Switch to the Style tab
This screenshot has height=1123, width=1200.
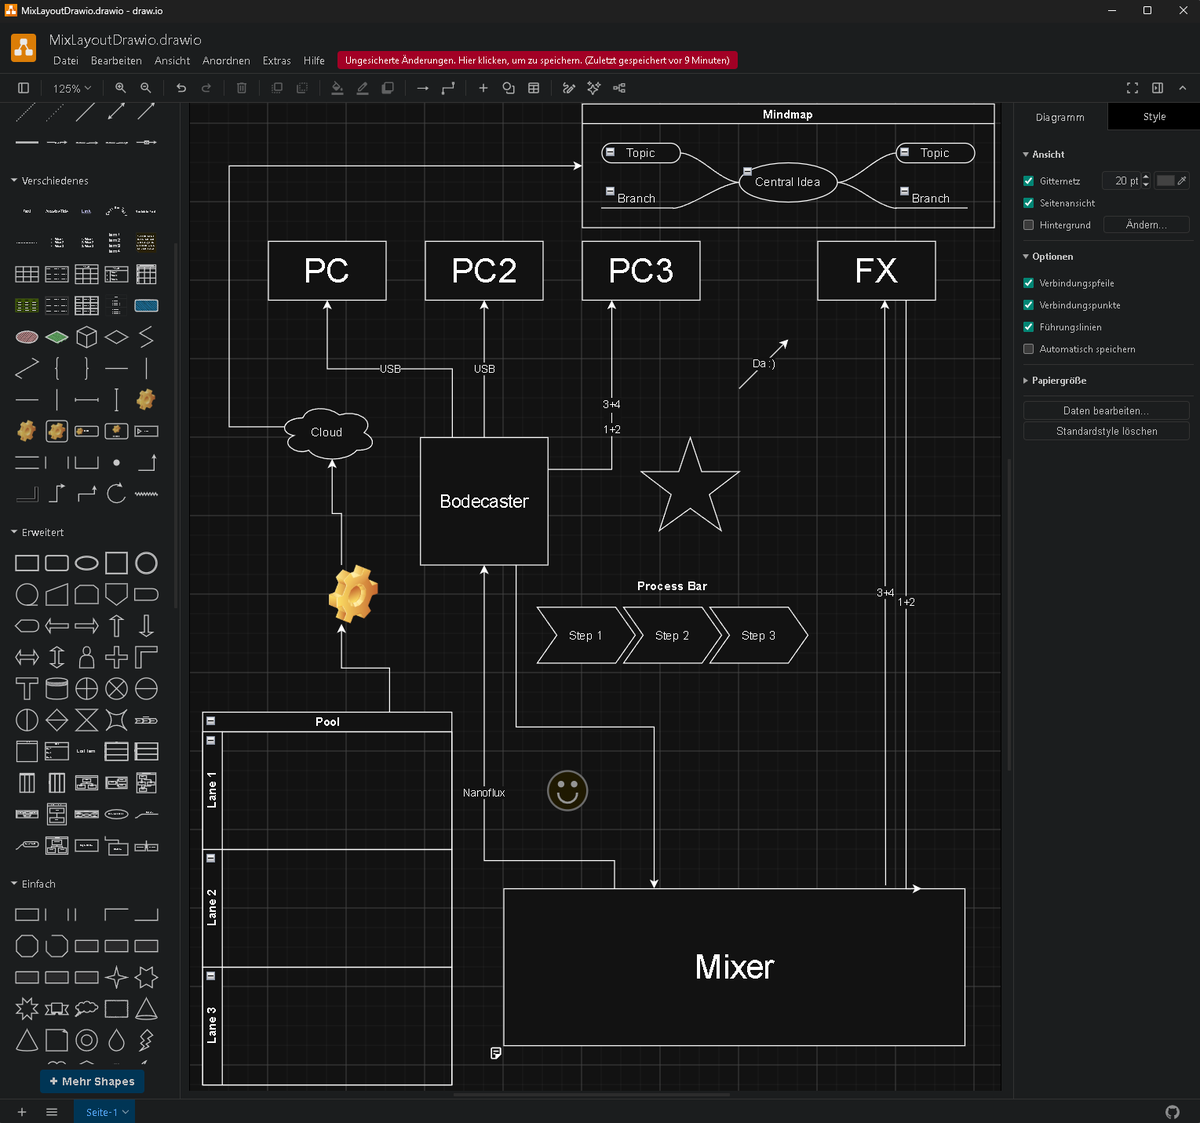[1154, 117]
